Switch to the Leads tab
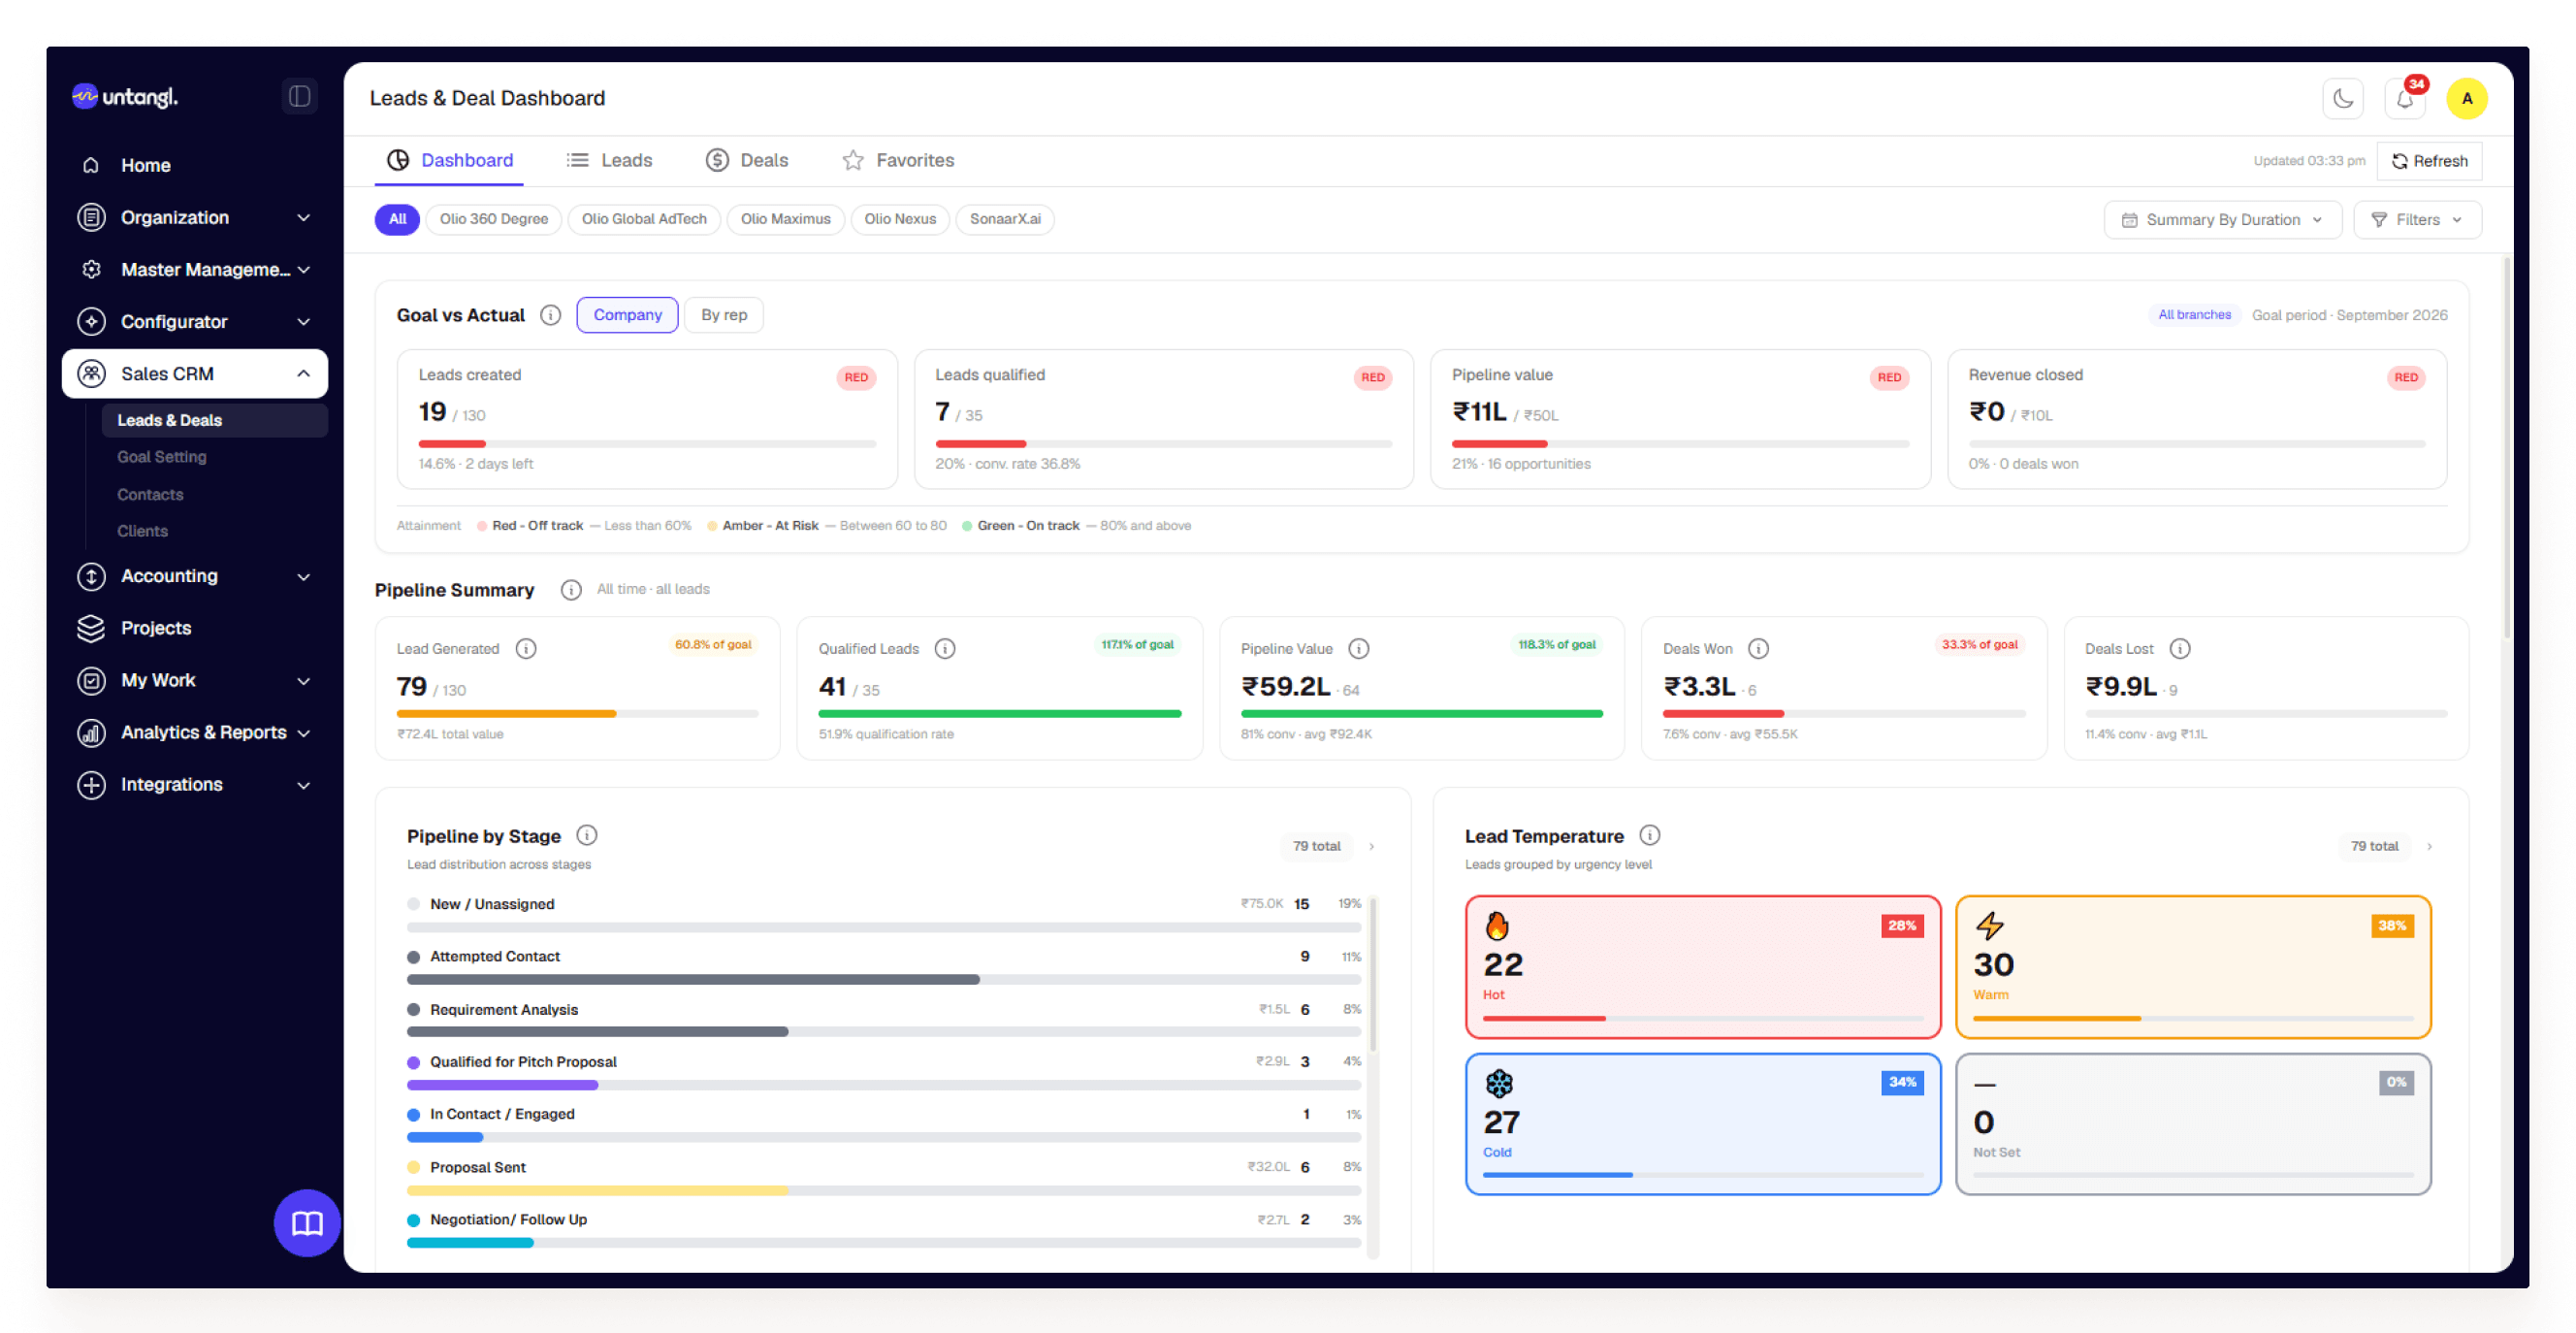 coord(609,160)
